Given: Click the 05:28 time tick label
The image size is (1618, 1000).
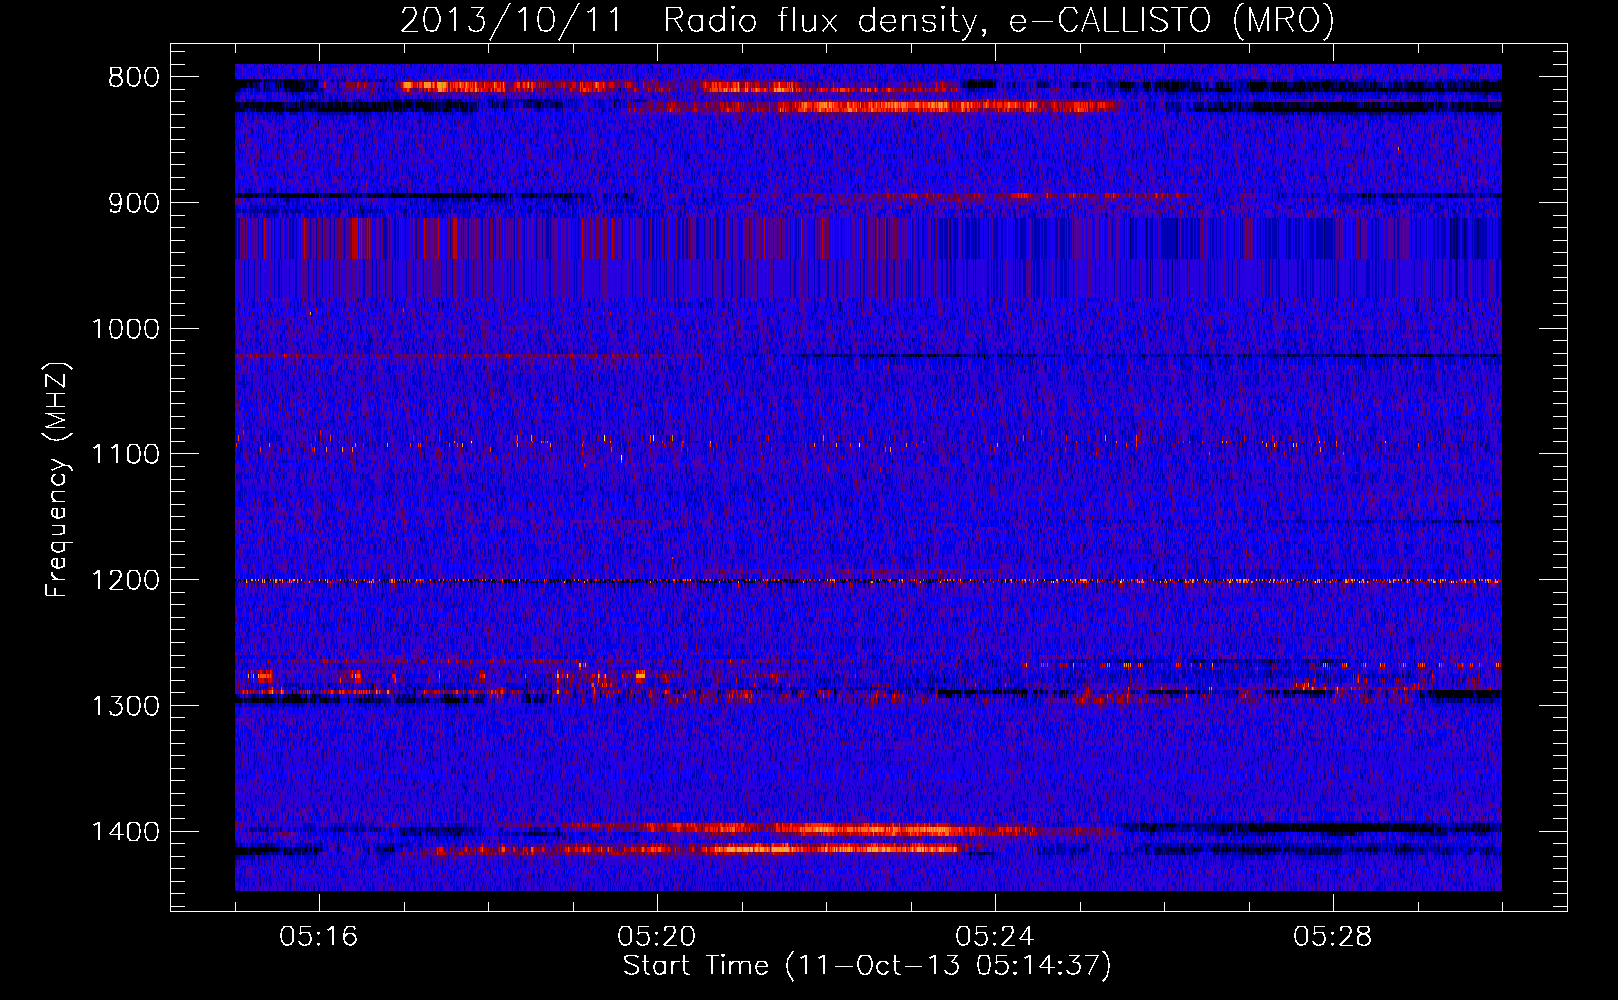Looking at the screenshot, I should click(x=1333, y=937).
